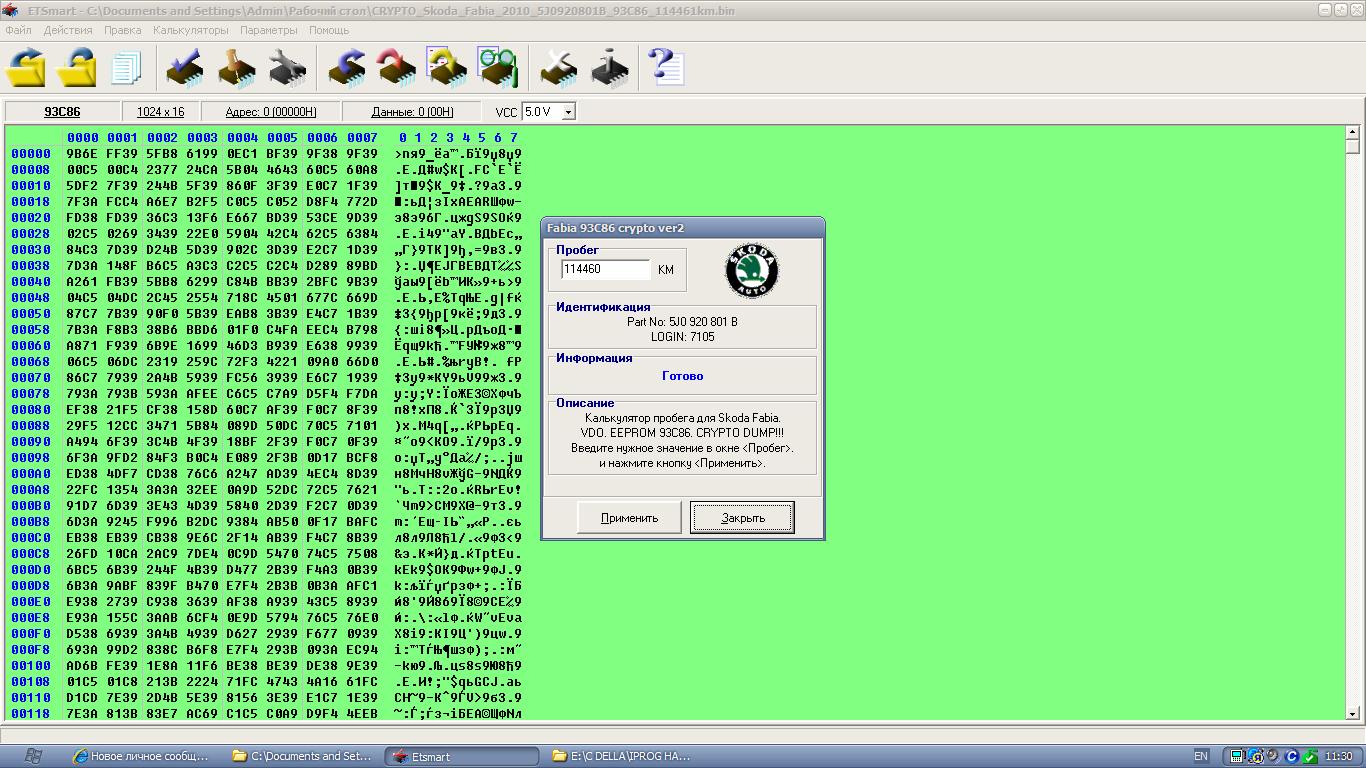
Task: Switch to E:\C DELLA\IPROG taskbar folder
Action: (x=622, y=756)
